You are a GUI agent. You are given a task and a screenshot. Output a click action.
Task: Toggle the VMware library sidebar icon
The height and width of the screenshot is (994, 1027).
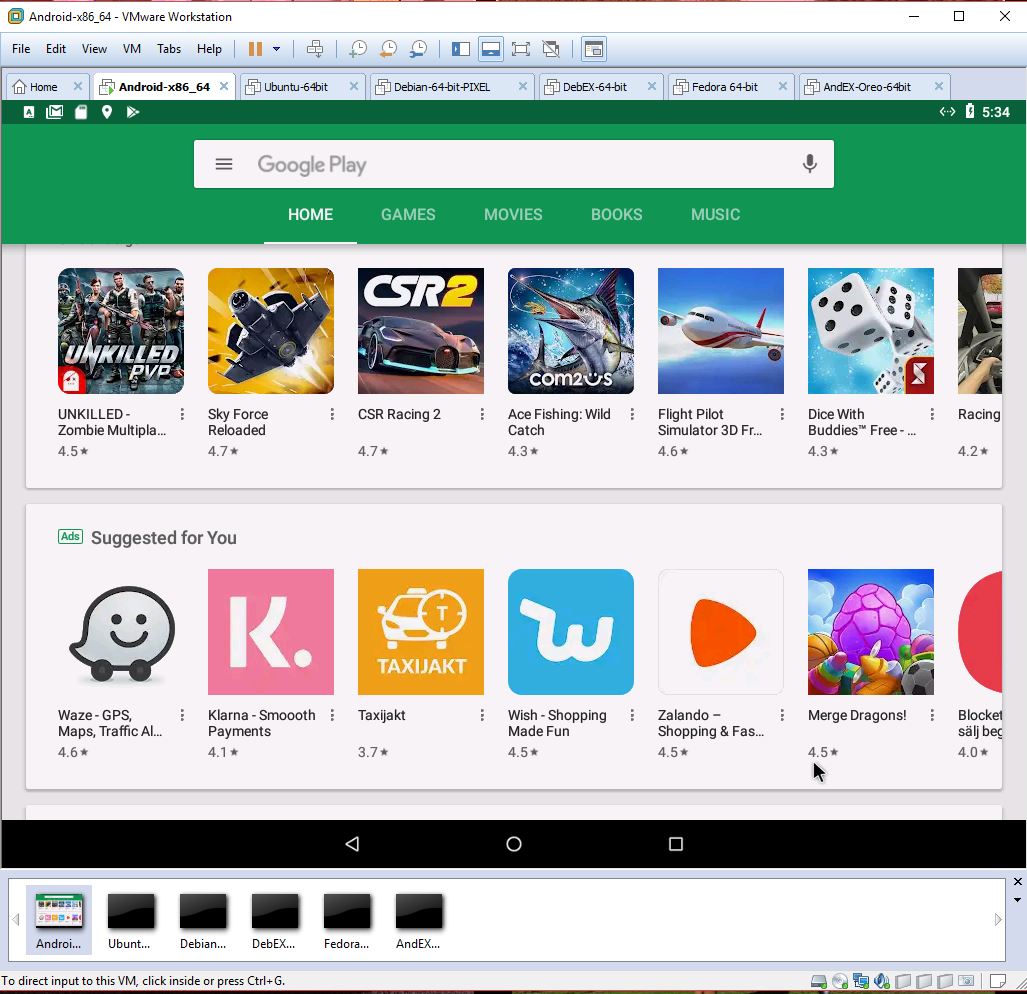click(461, 49)
